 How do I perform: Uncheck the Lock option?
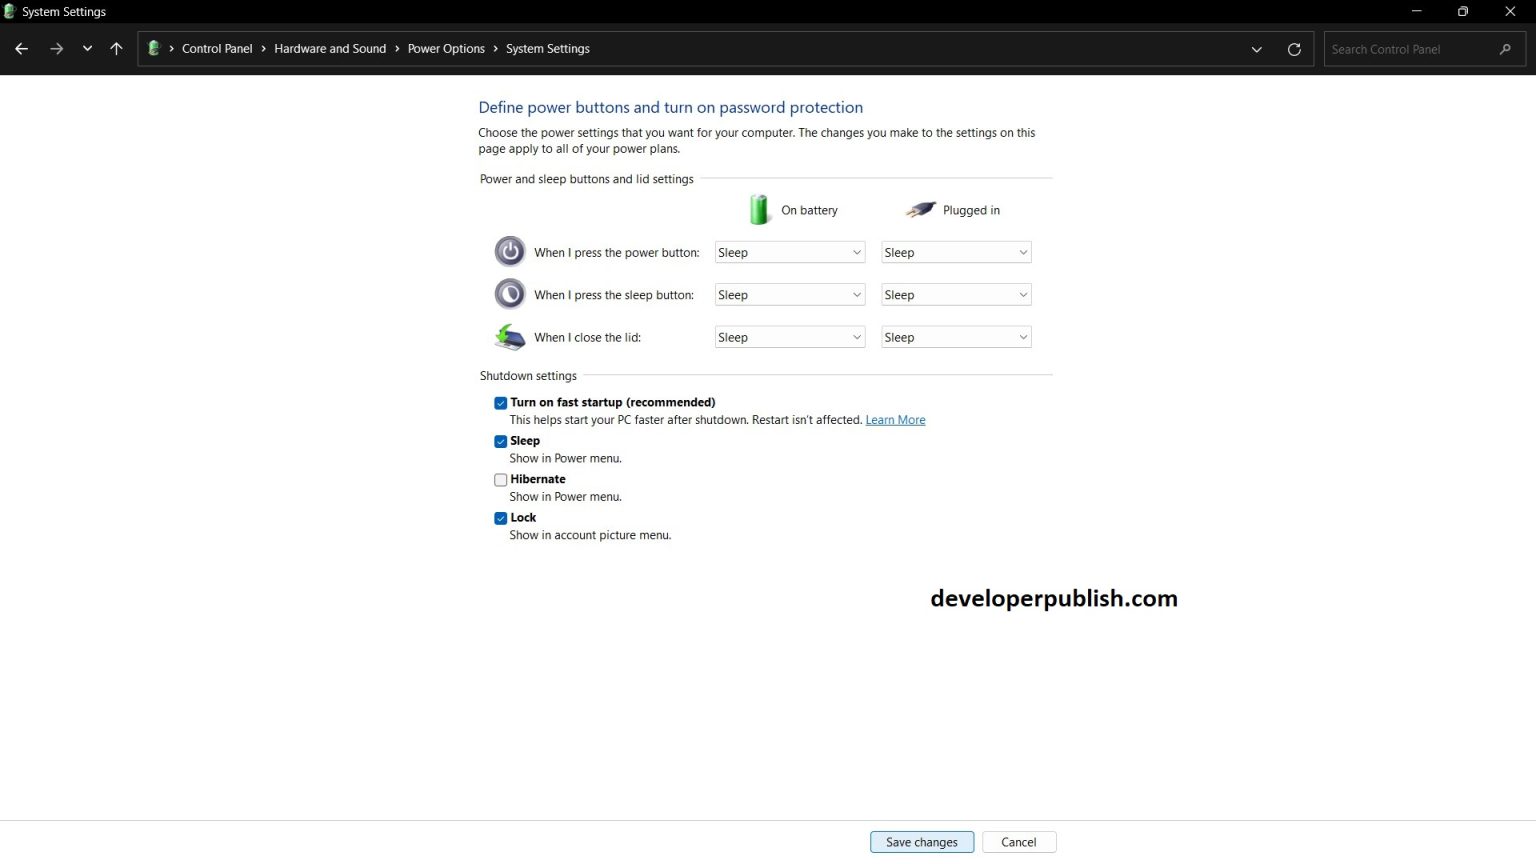coord(500,518)
